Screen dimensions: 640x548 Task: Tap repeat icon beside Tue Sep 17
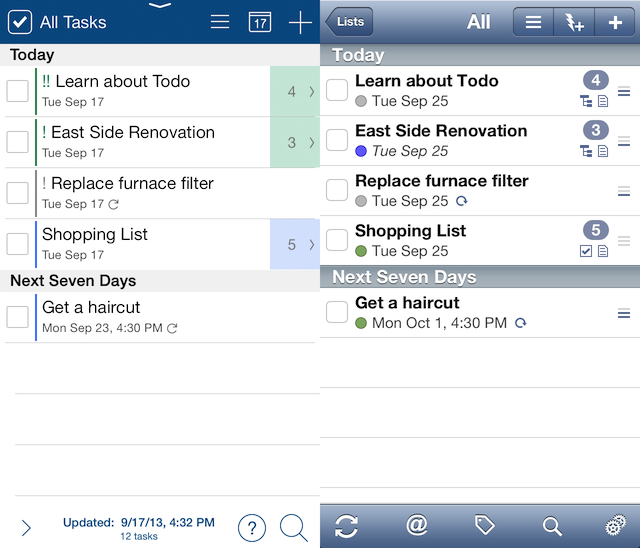tap(113, 204)
